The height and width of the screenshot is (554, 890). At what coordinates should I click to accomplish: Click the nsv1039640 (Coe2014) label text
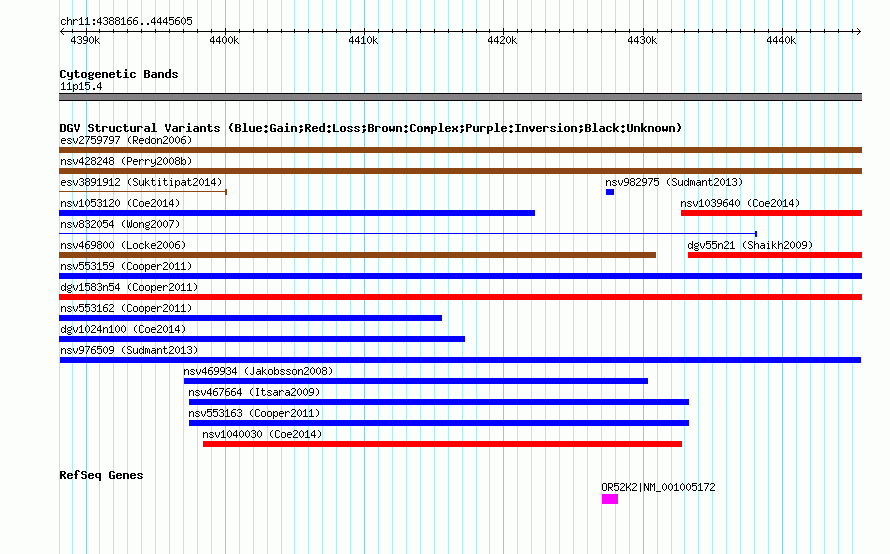pyautogui.click(x=740, y=203)
